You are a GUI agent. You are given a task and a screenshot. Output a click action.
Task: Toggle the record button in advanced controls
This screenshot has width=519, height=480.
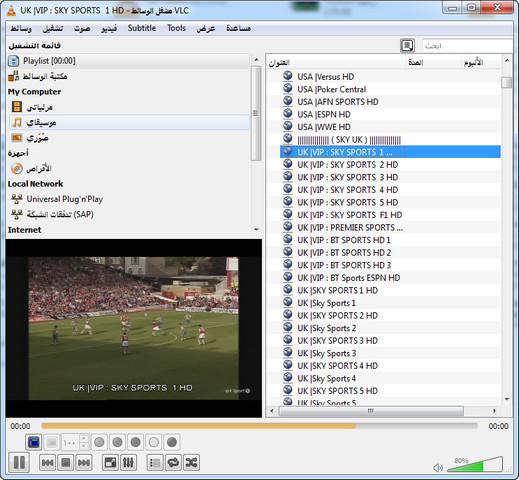[99, 442]
